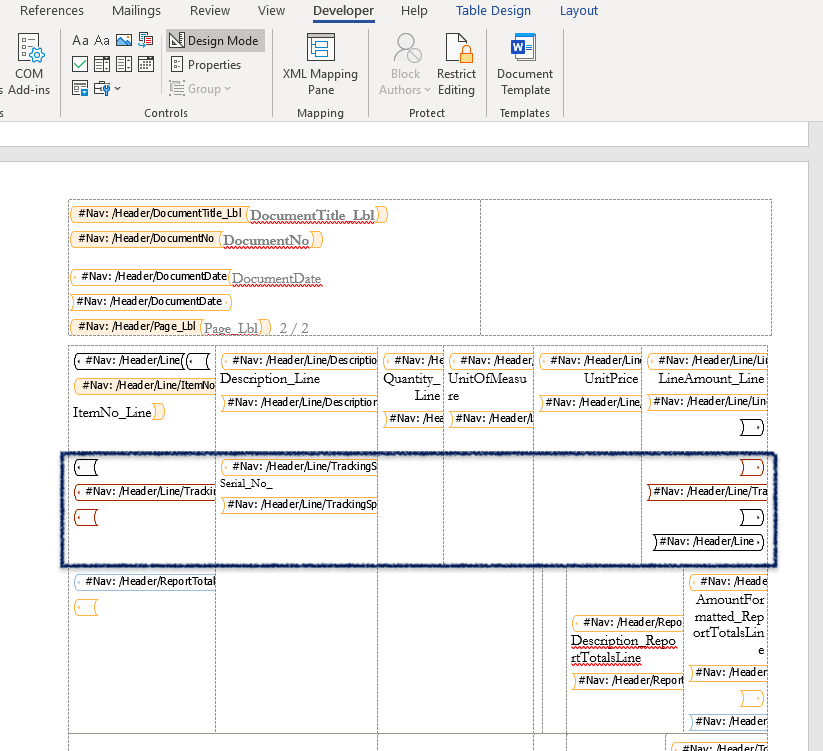The image size is (823, 751).
Task: Click Quantity_Line text
Action: coord(412,387)
